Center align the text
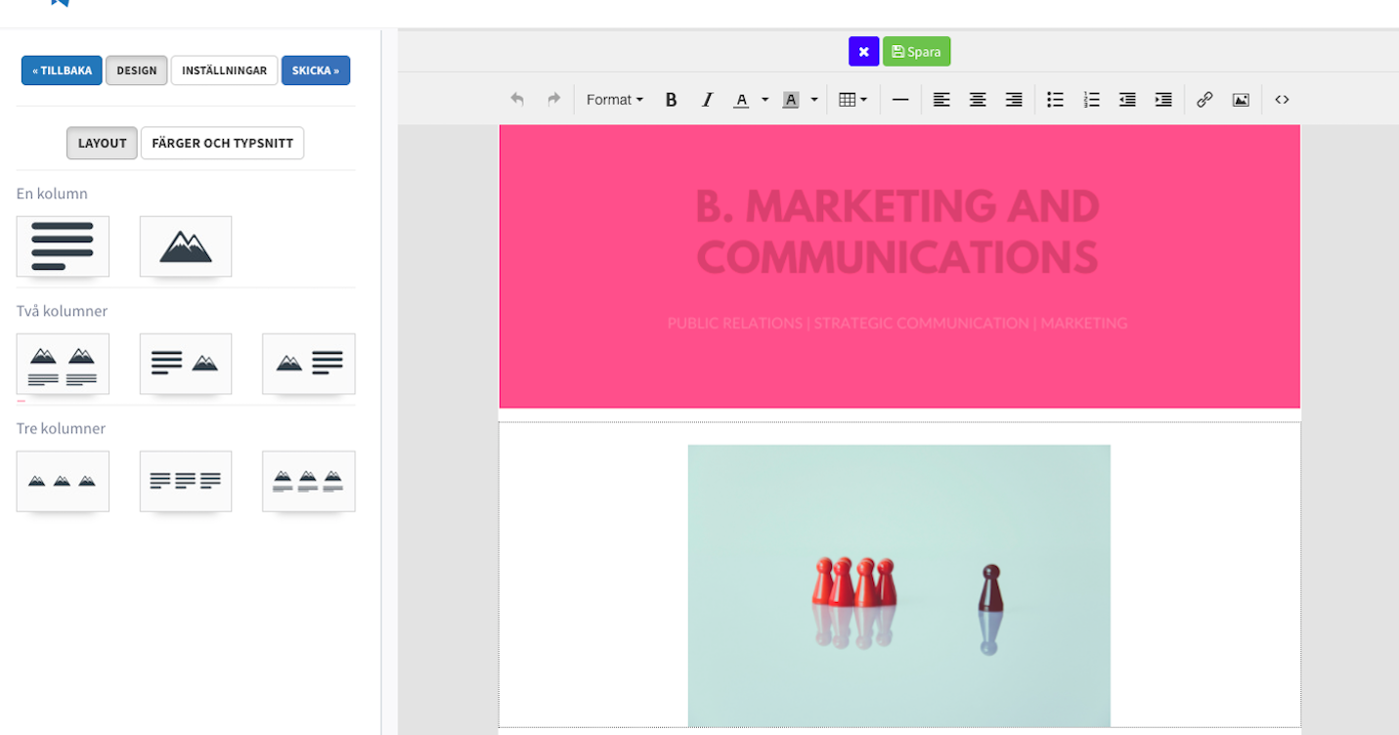The height and width of the screenshot is (735, 1399). [977, 100]
